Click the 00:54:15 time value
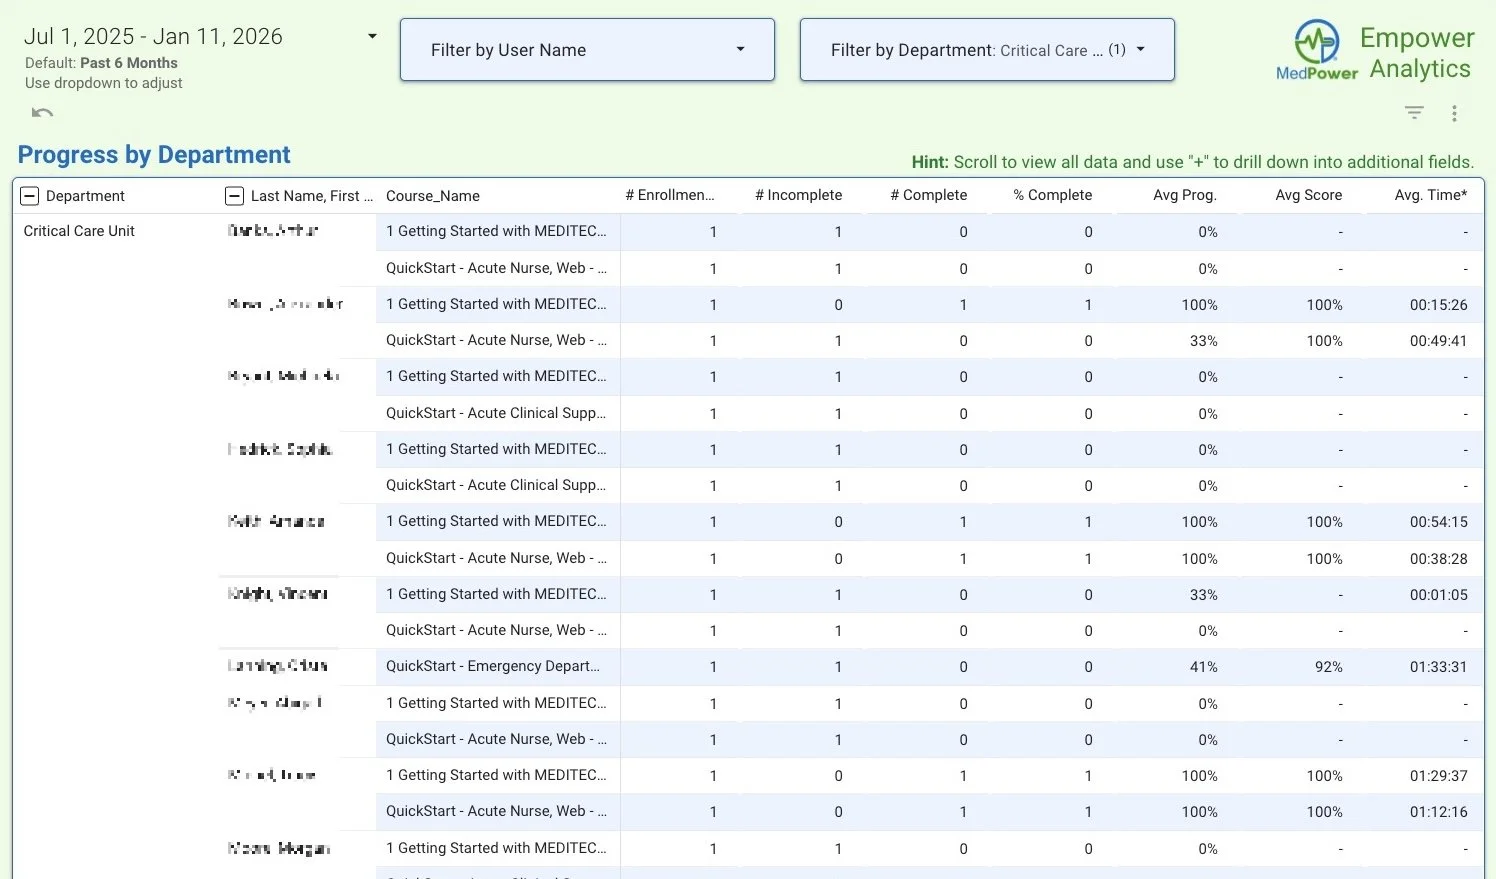1496x879 pixels. pyautogui.click(x=1439, y=522)
